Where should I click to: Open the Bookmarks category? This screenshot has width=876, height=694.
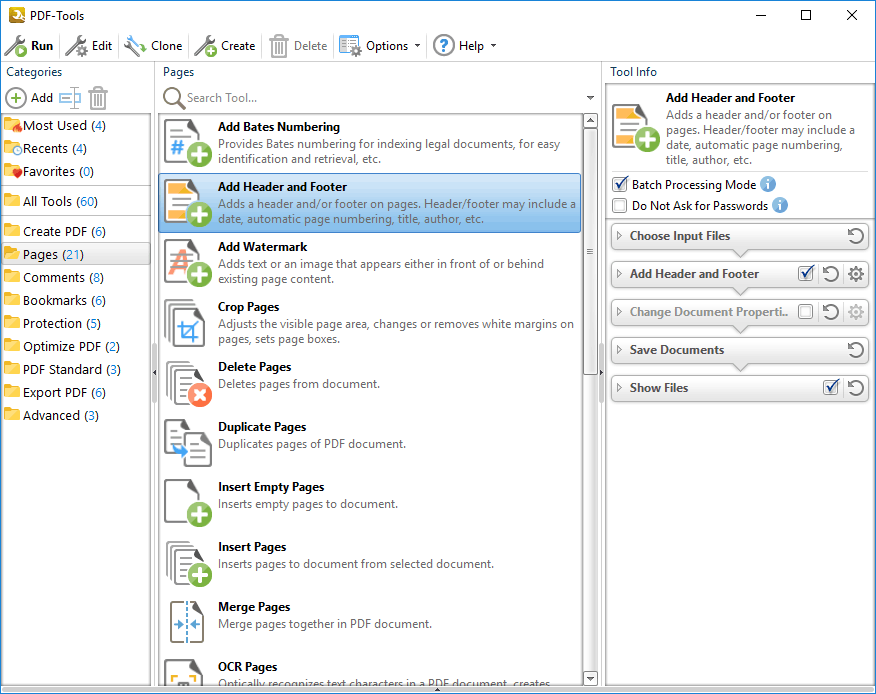point(76,300)
